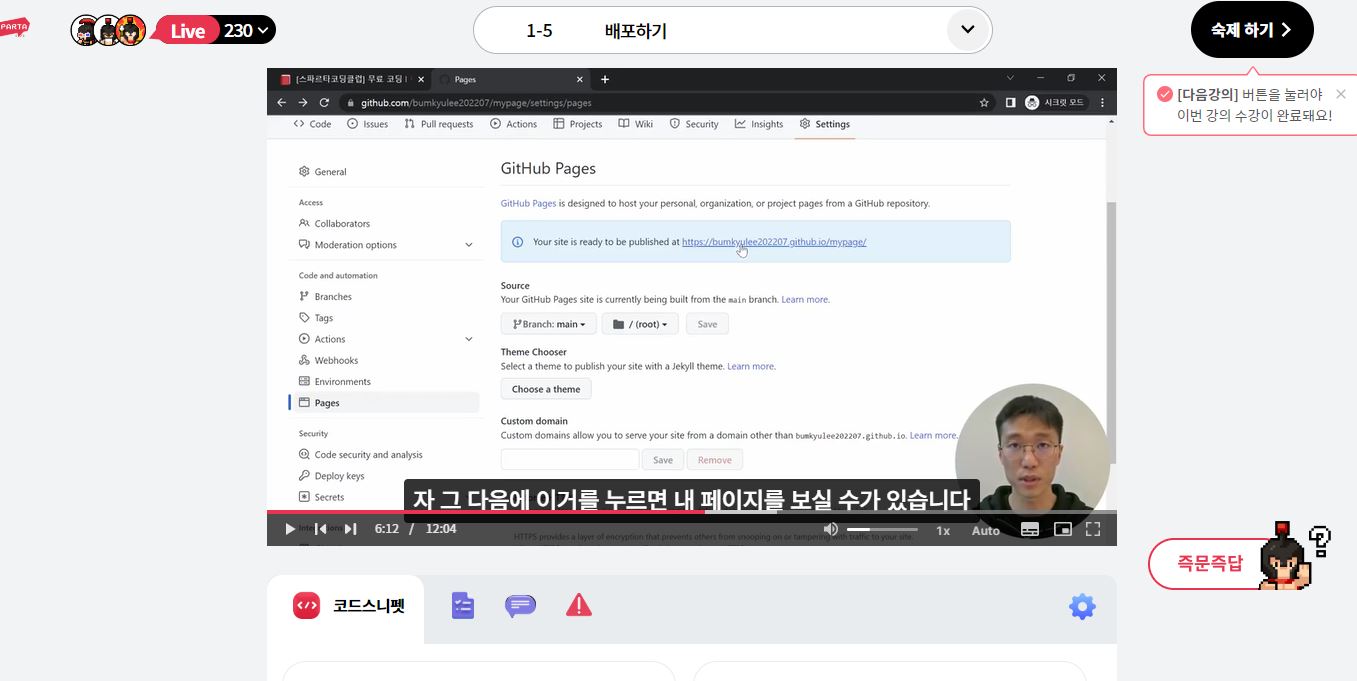Bookmark the page with star icon

[x=984, y=102]
